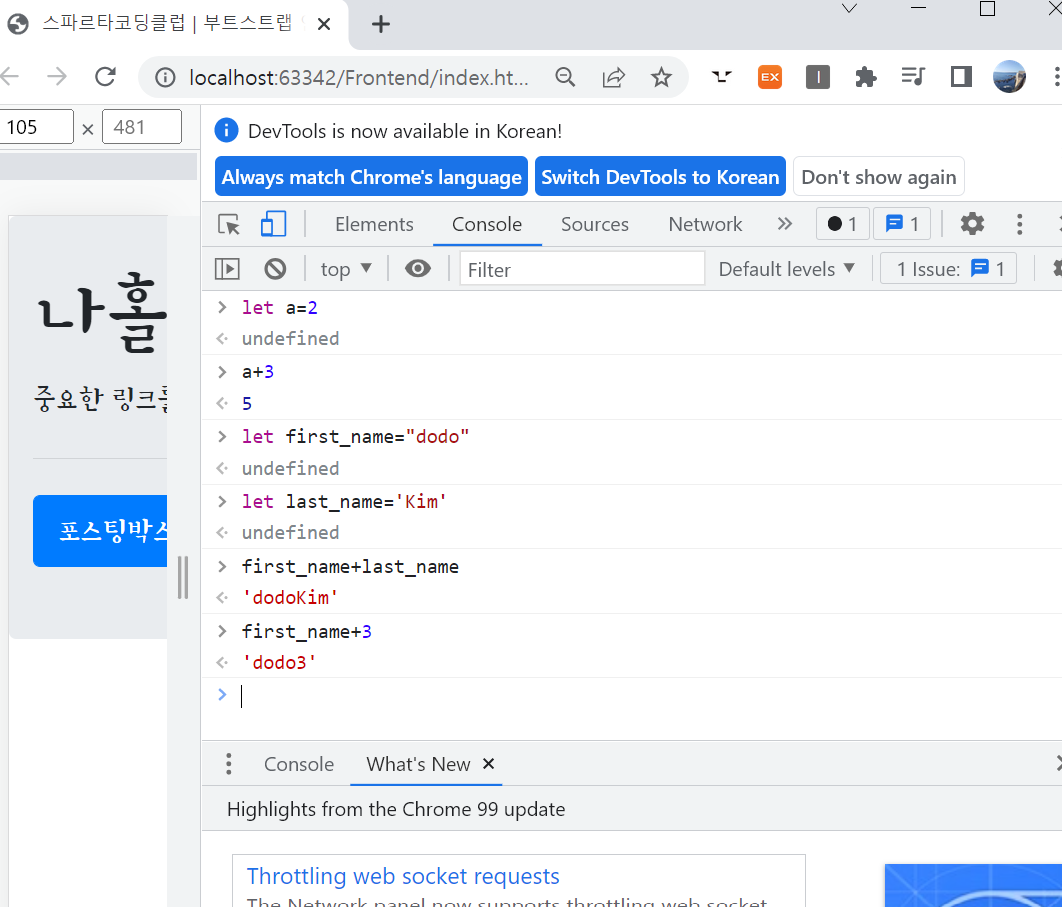Open the DevTools three-dot customize menu
This screenshot has width=1062, height=907.
pyautogui.click(x=1019, y=224)
